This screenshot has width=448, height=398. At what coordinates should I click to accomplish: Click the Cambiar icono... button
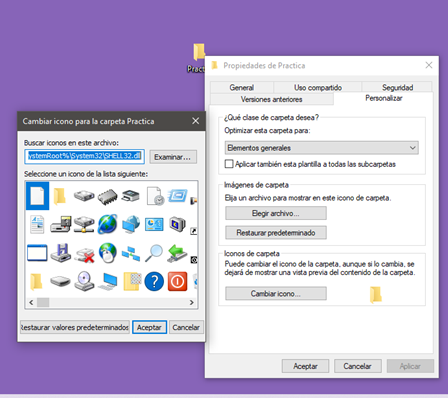click(276, 294)
